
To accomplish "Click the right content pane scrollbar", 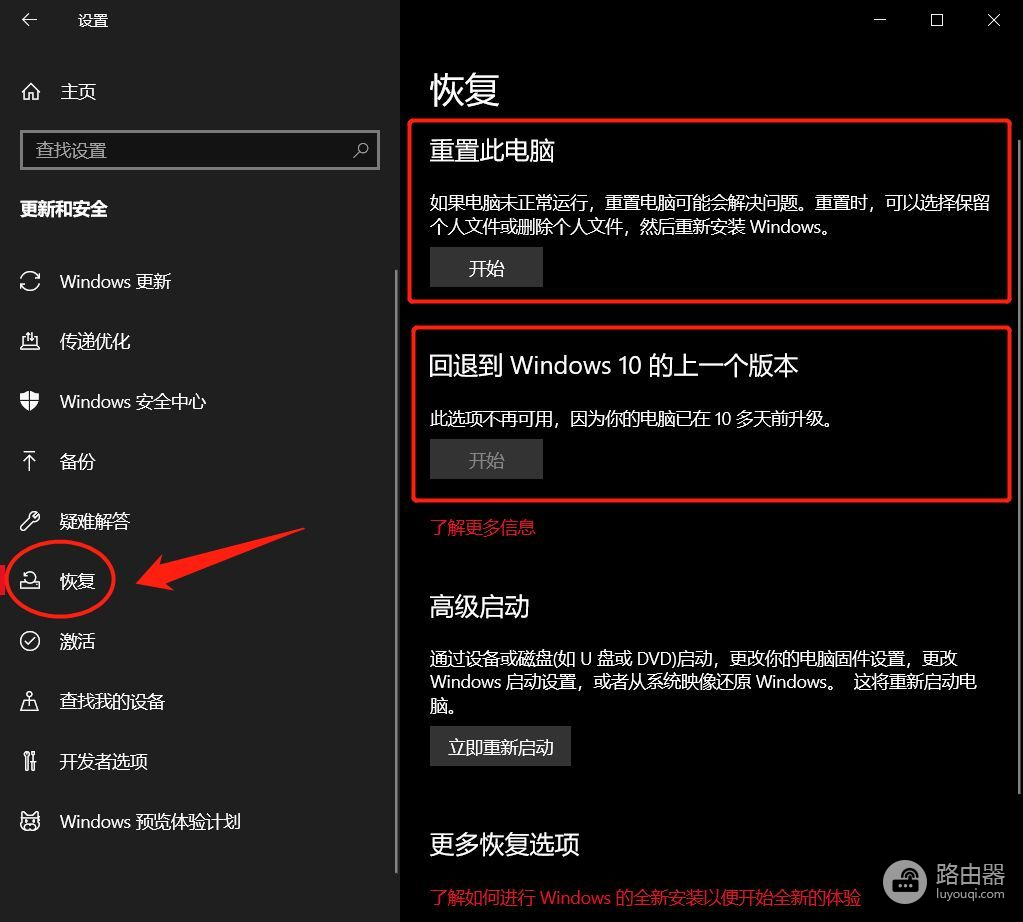I will click(1019, 467).
